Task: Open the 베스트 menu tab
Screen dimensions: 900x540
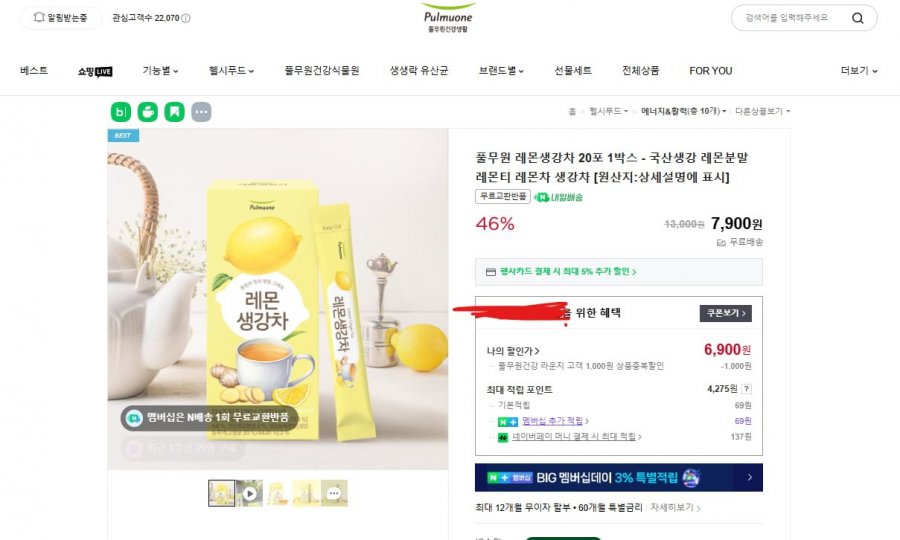Action: (34, 71)
